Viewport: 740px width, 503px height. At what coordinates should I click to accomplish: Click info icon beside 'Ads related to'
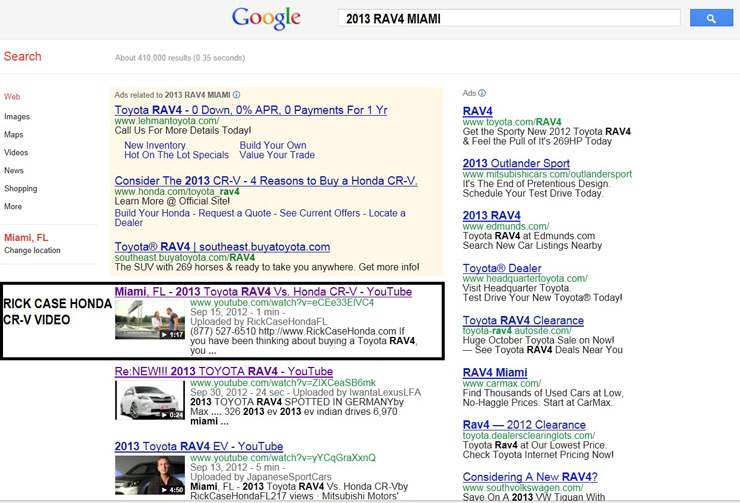coord(236,95)
